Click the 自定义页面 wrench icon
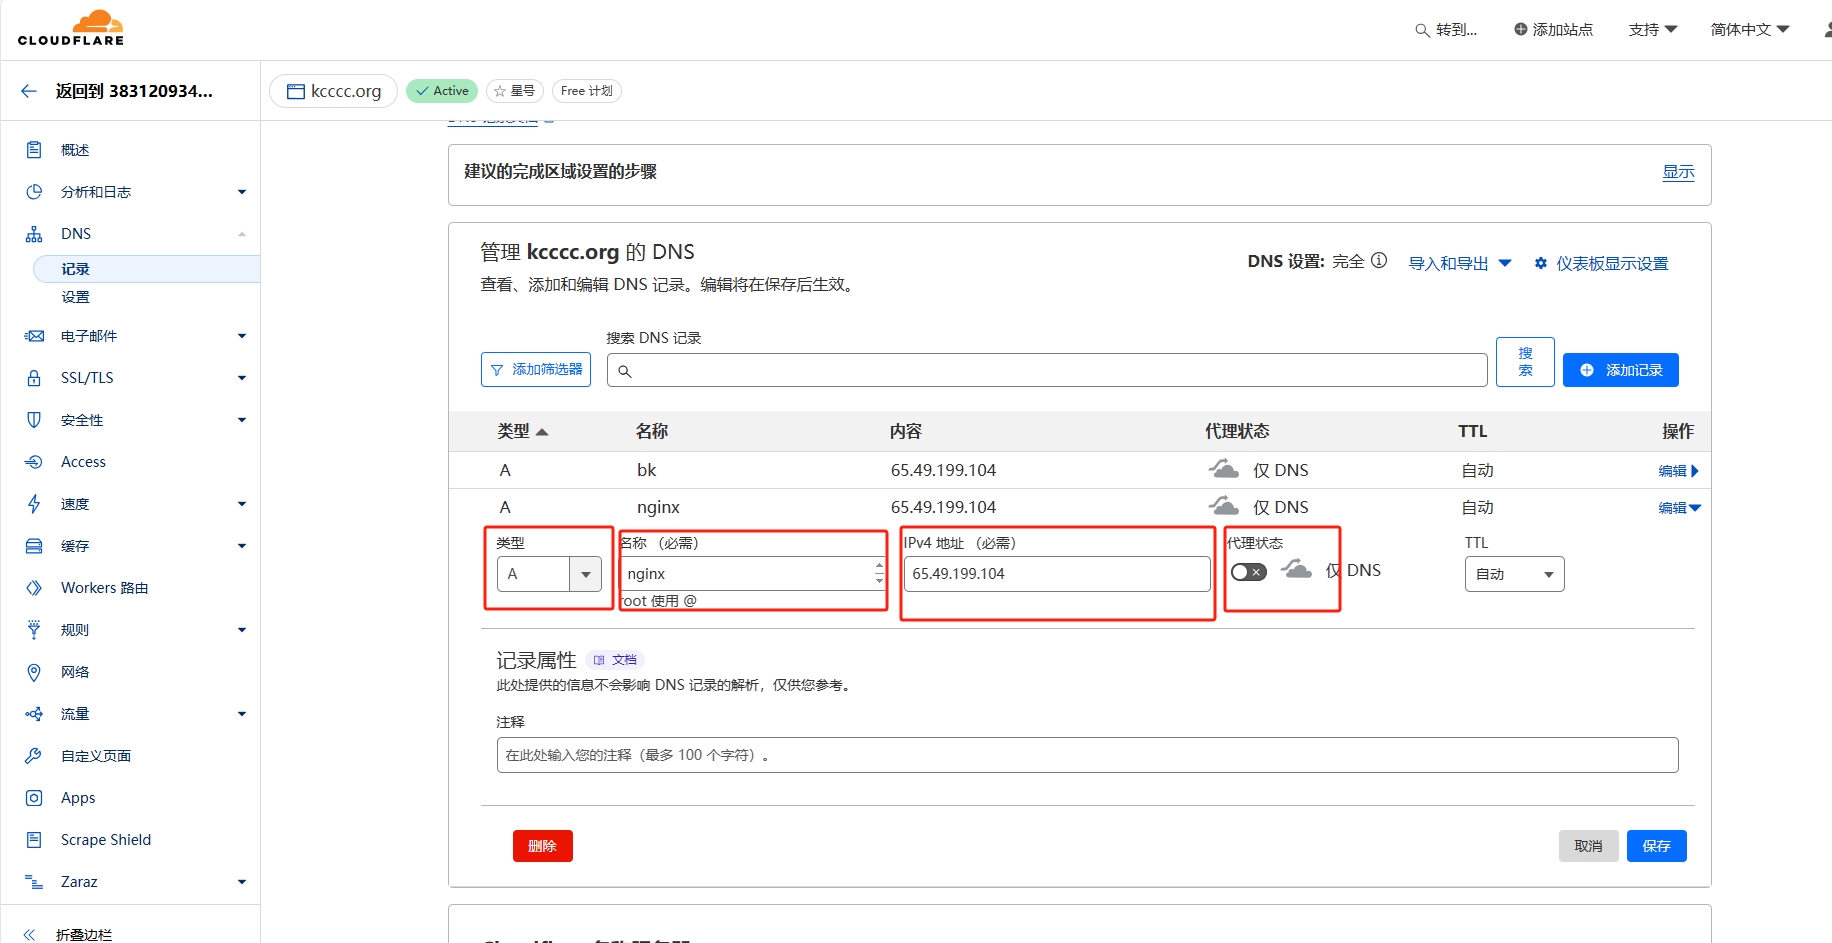The height and width of the screenshot is (943, 1832). [34, 756]
